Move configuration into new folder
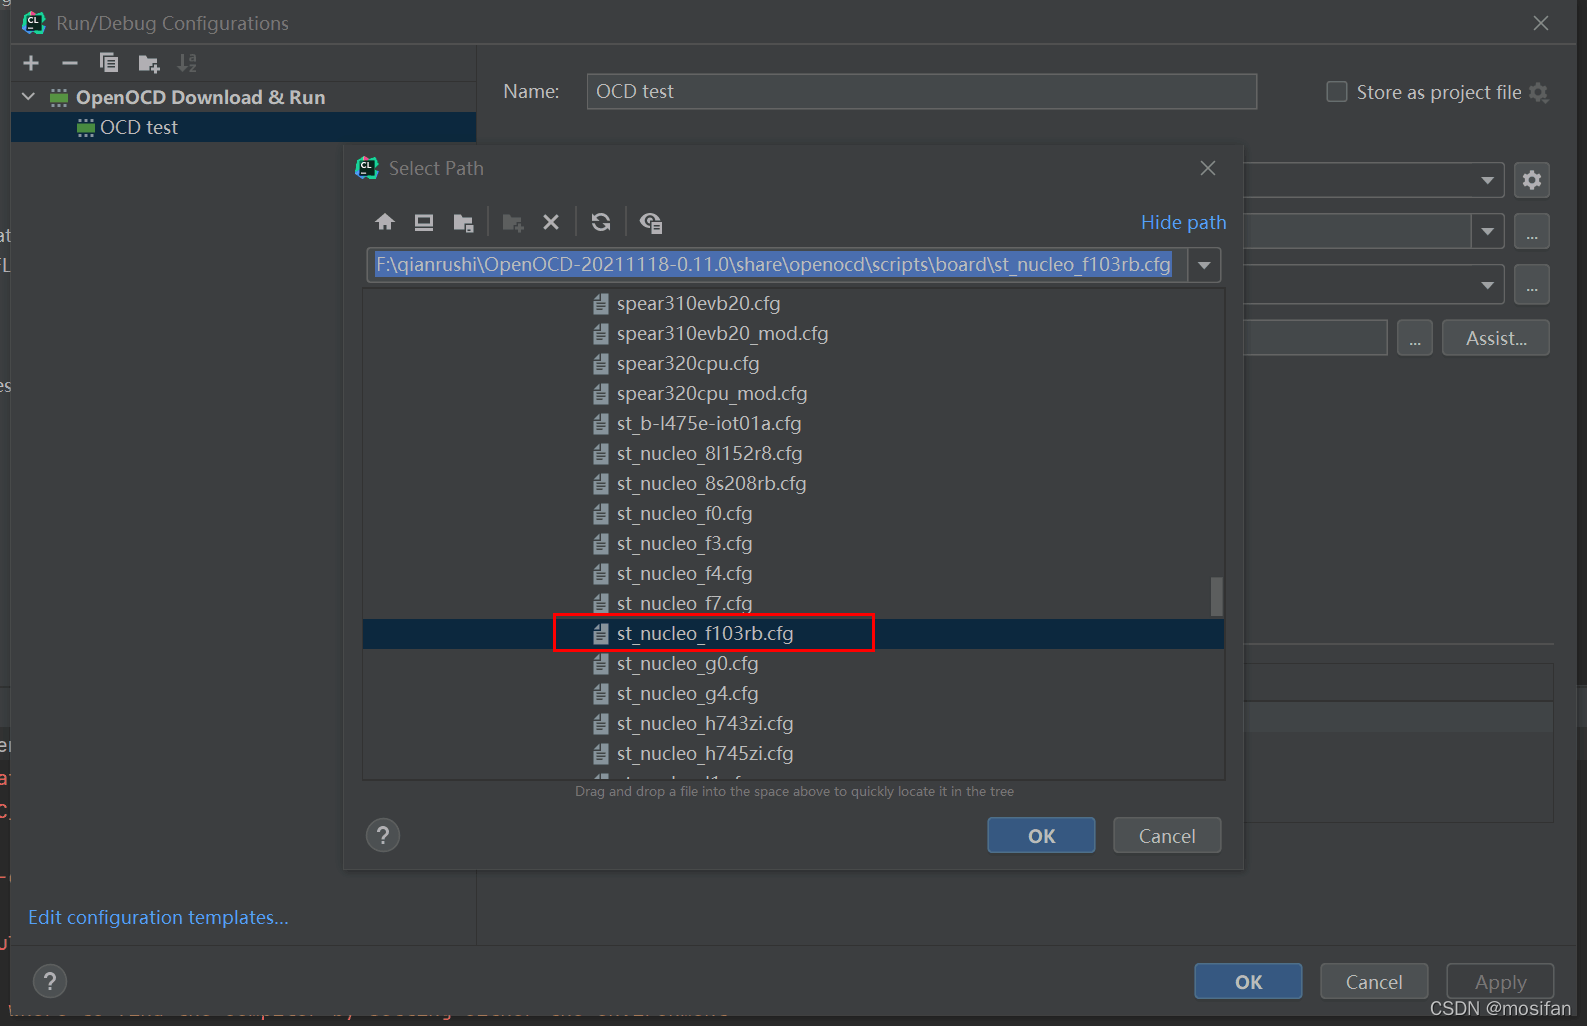The width and height of the screenshot is (1587, 1026). tap(148, 64)
